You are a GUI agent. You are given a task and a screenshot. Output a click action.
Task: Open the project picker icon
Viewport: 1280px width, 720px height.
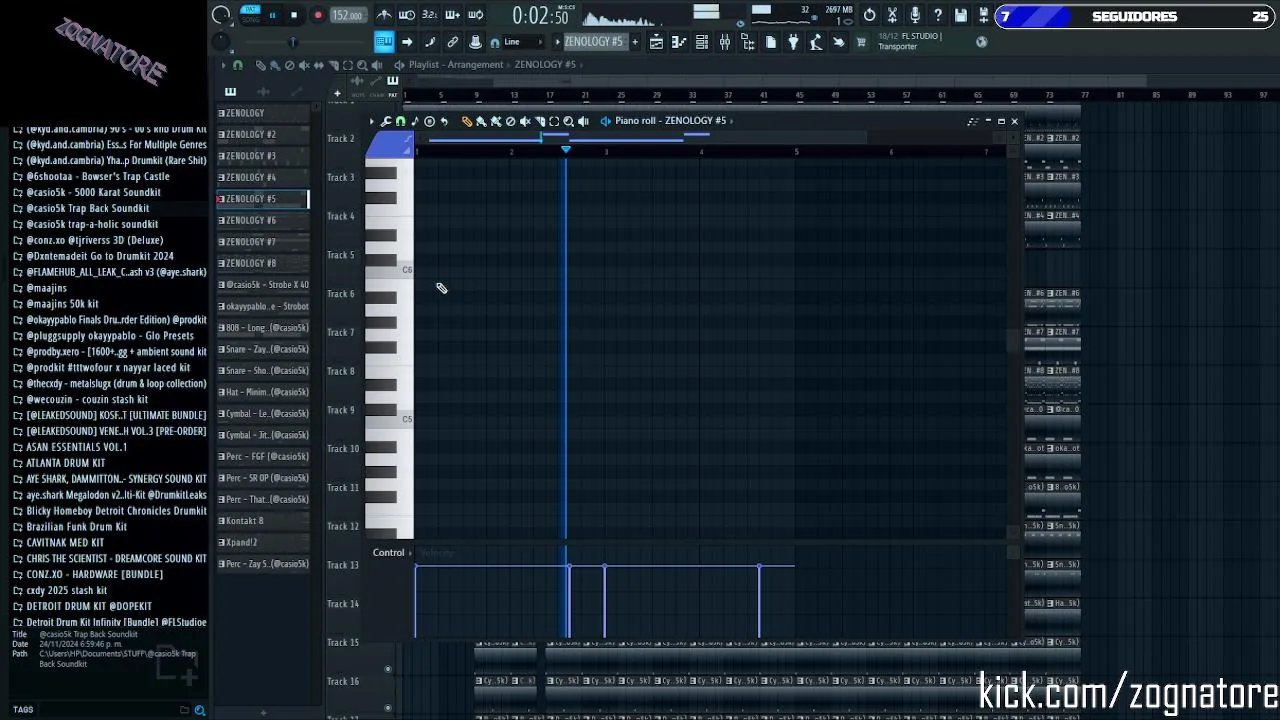point(771,42)
